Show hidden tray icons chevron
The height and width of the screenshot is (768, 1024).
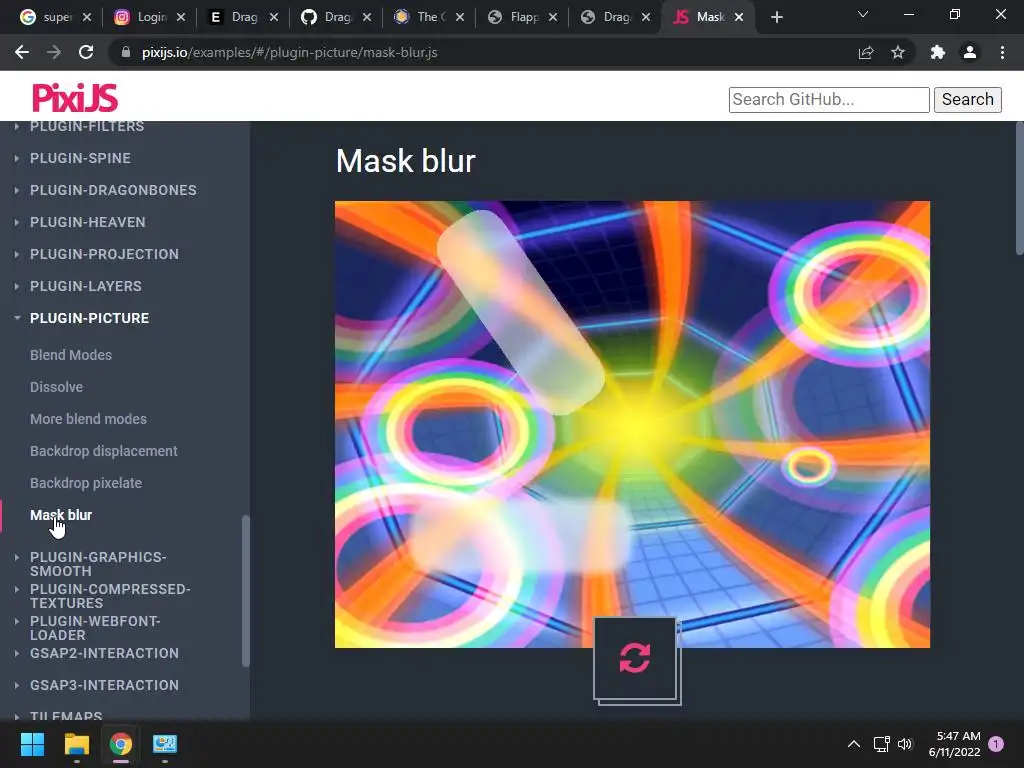point(854,744)
